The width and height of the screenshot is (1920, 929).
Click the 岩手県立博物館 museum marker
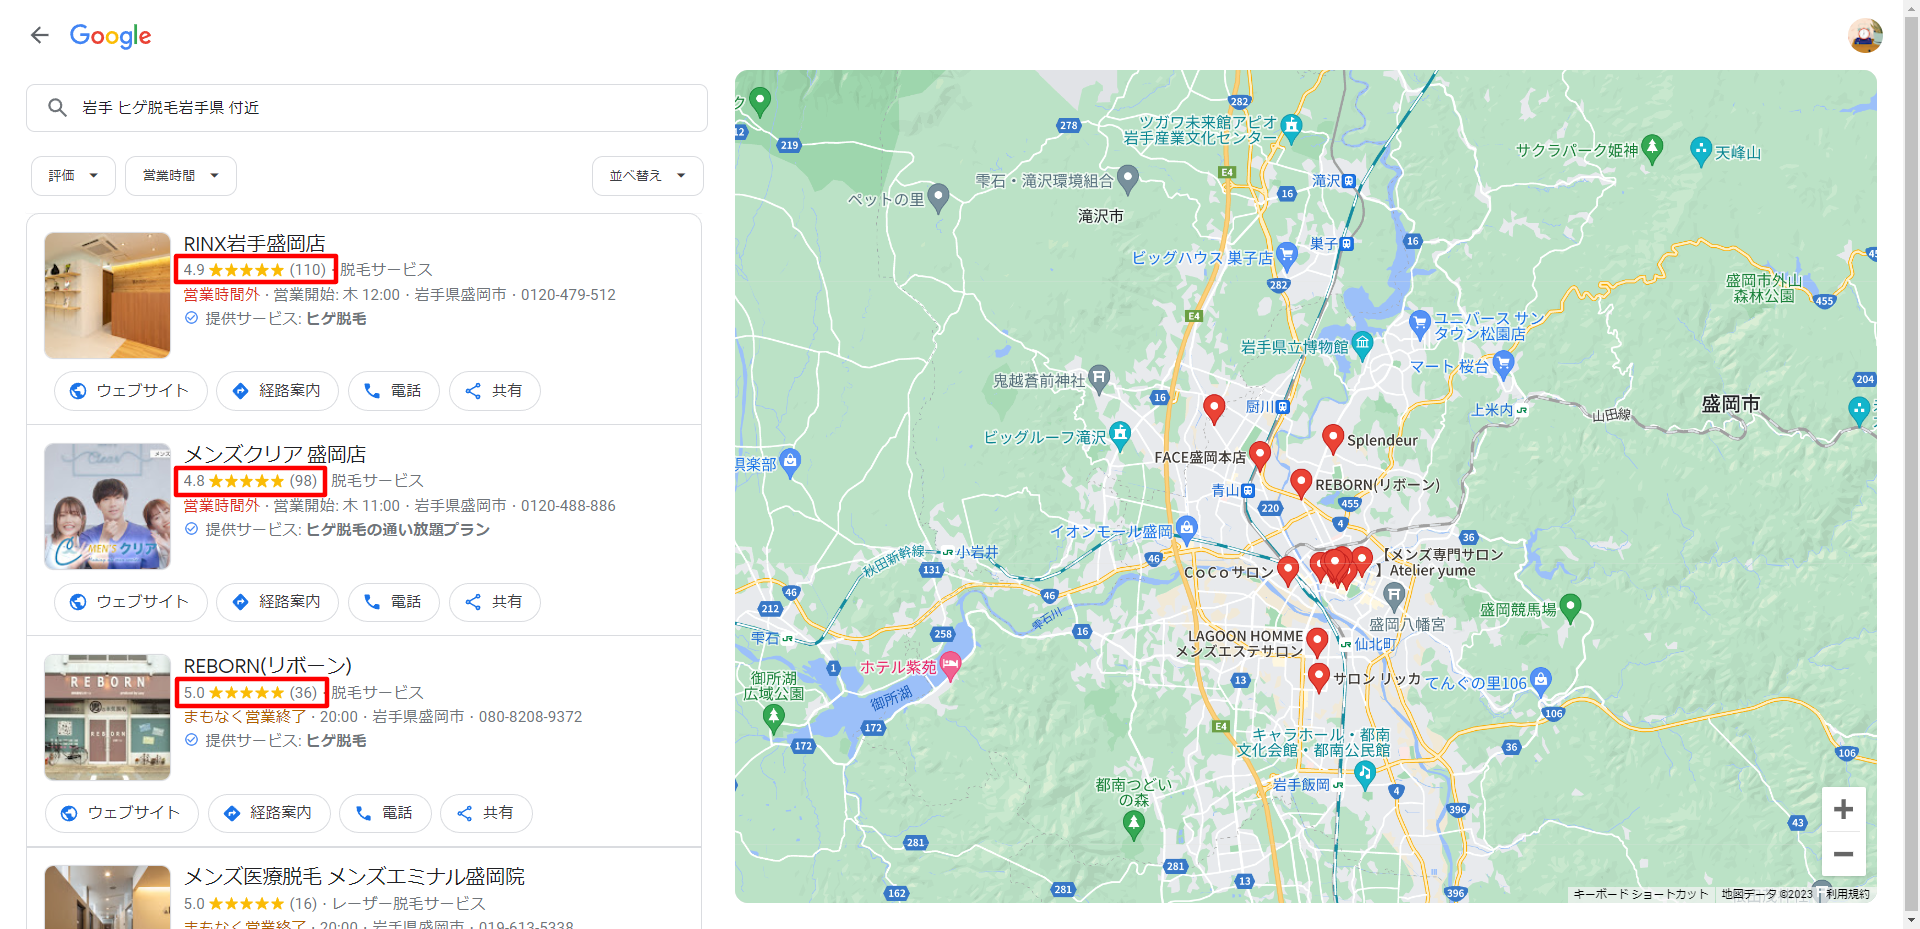(1361, 344)
